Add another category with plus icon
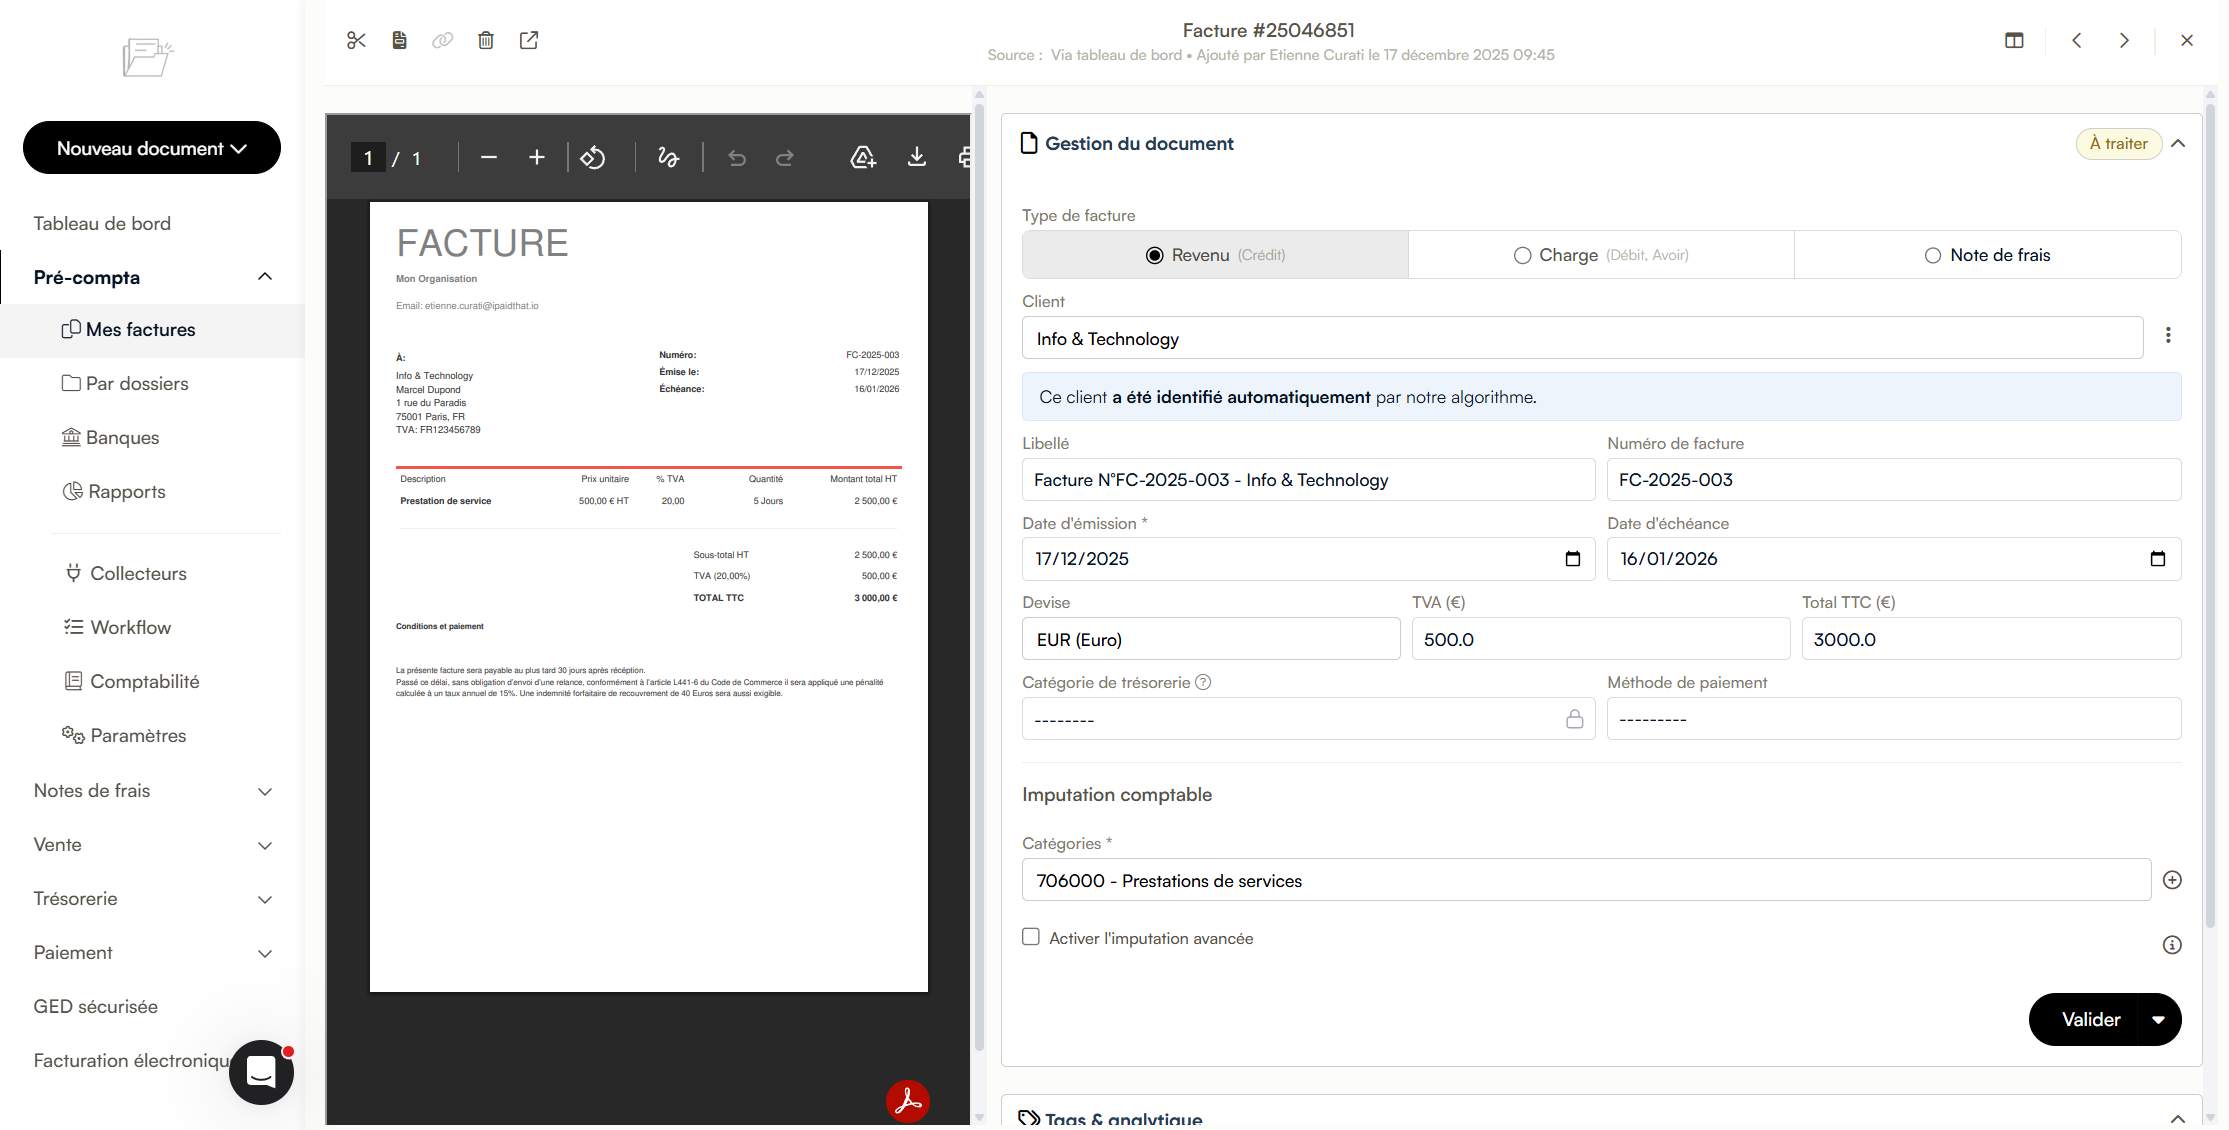Screen dimensions: 2229x1130 coord(2172,880)
